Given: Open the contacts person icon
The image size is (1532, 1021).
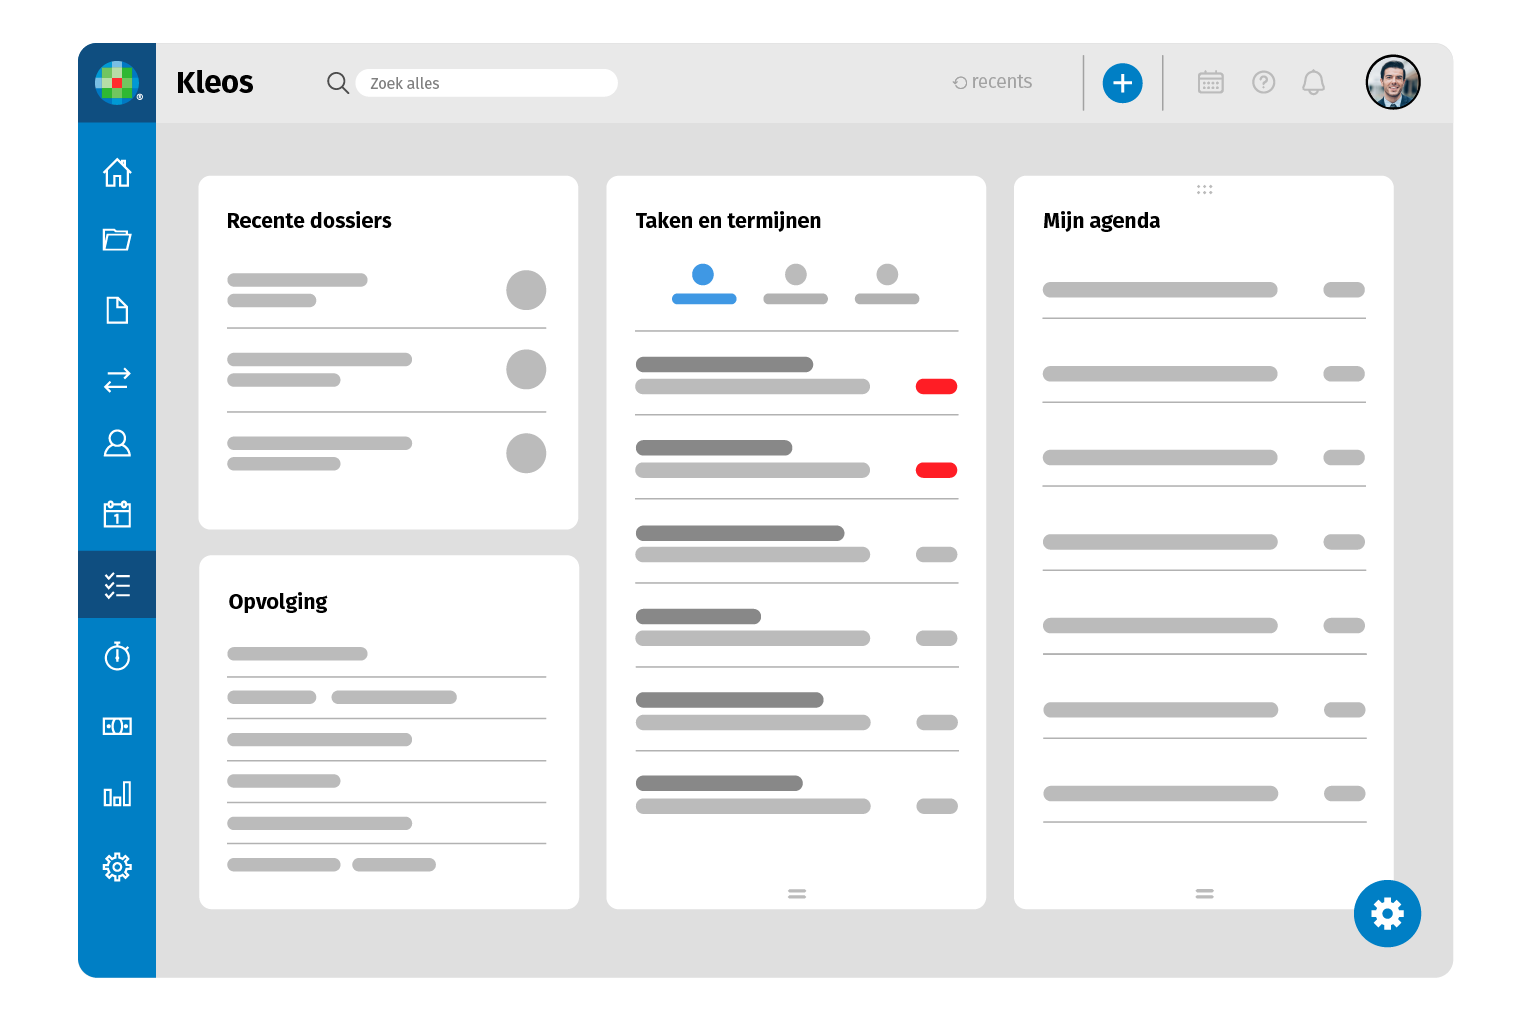Looking at the screenshot, I should (x=117, y=443).
